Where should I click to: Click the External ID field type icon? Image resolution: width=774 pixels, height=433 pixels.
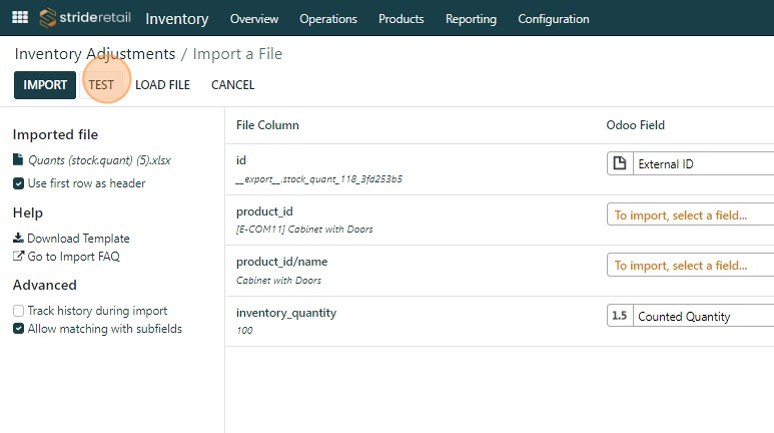tap(620, 164)
